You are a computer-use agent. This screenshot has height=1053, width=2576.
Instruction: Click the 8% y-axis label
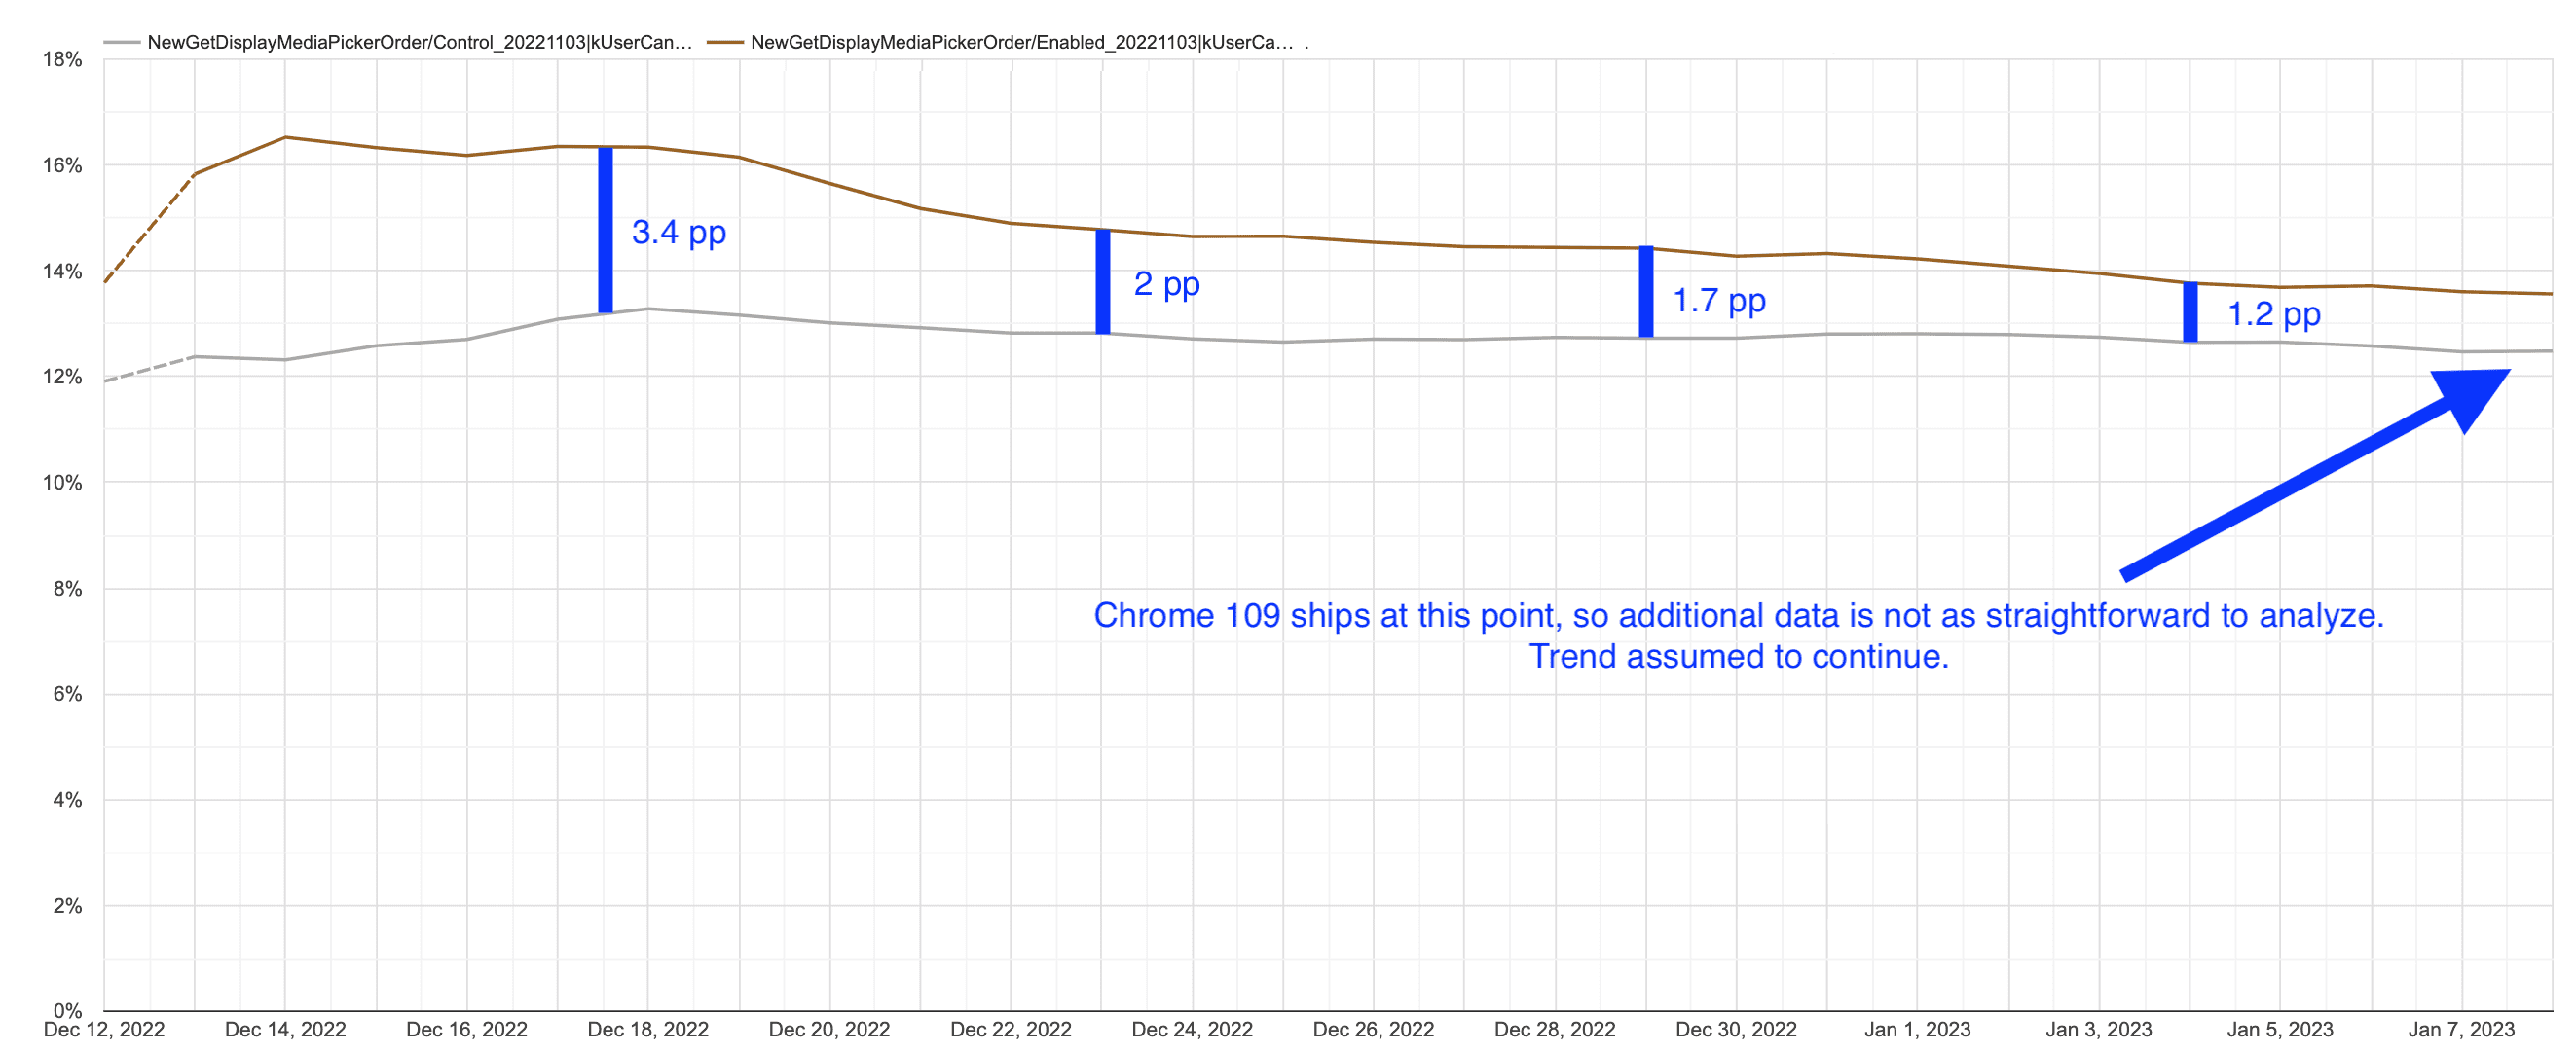[67, 588]
